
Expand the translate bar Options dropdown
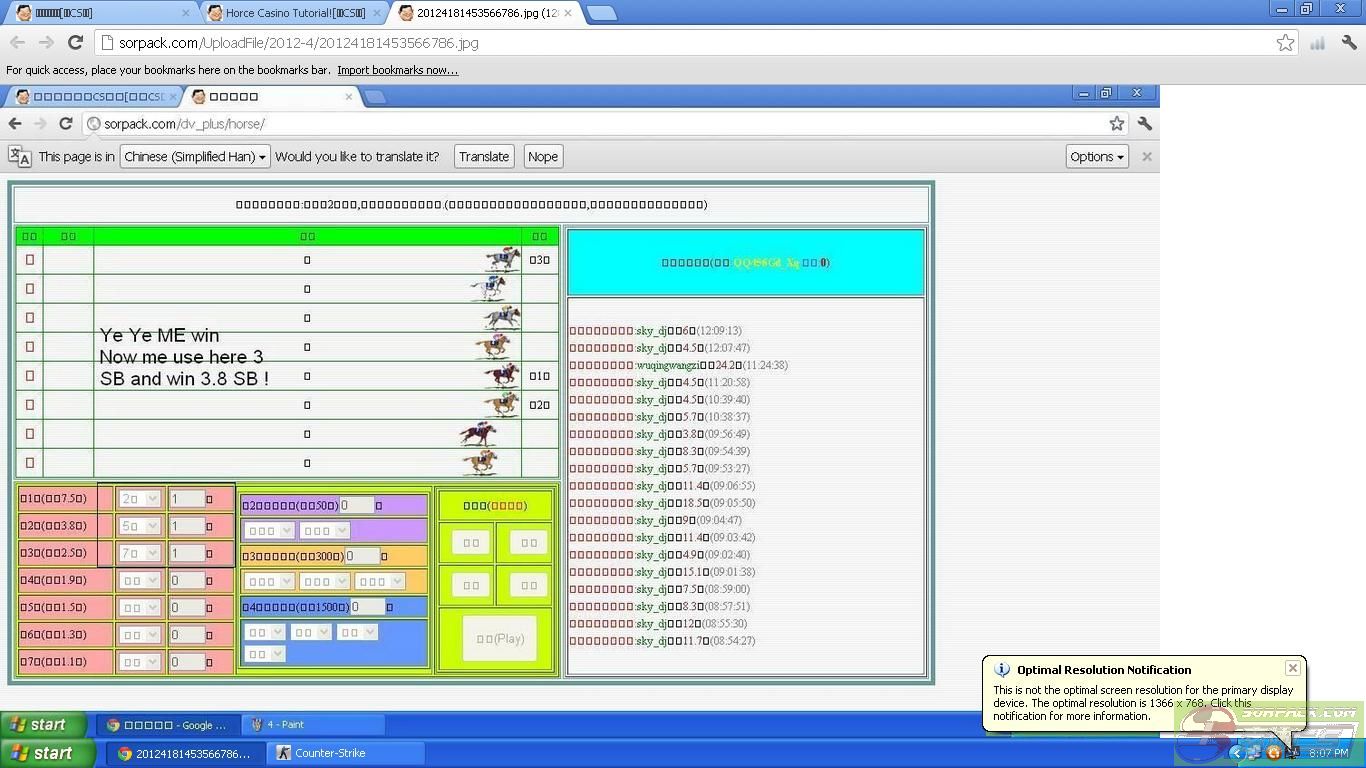[1096, 157]
